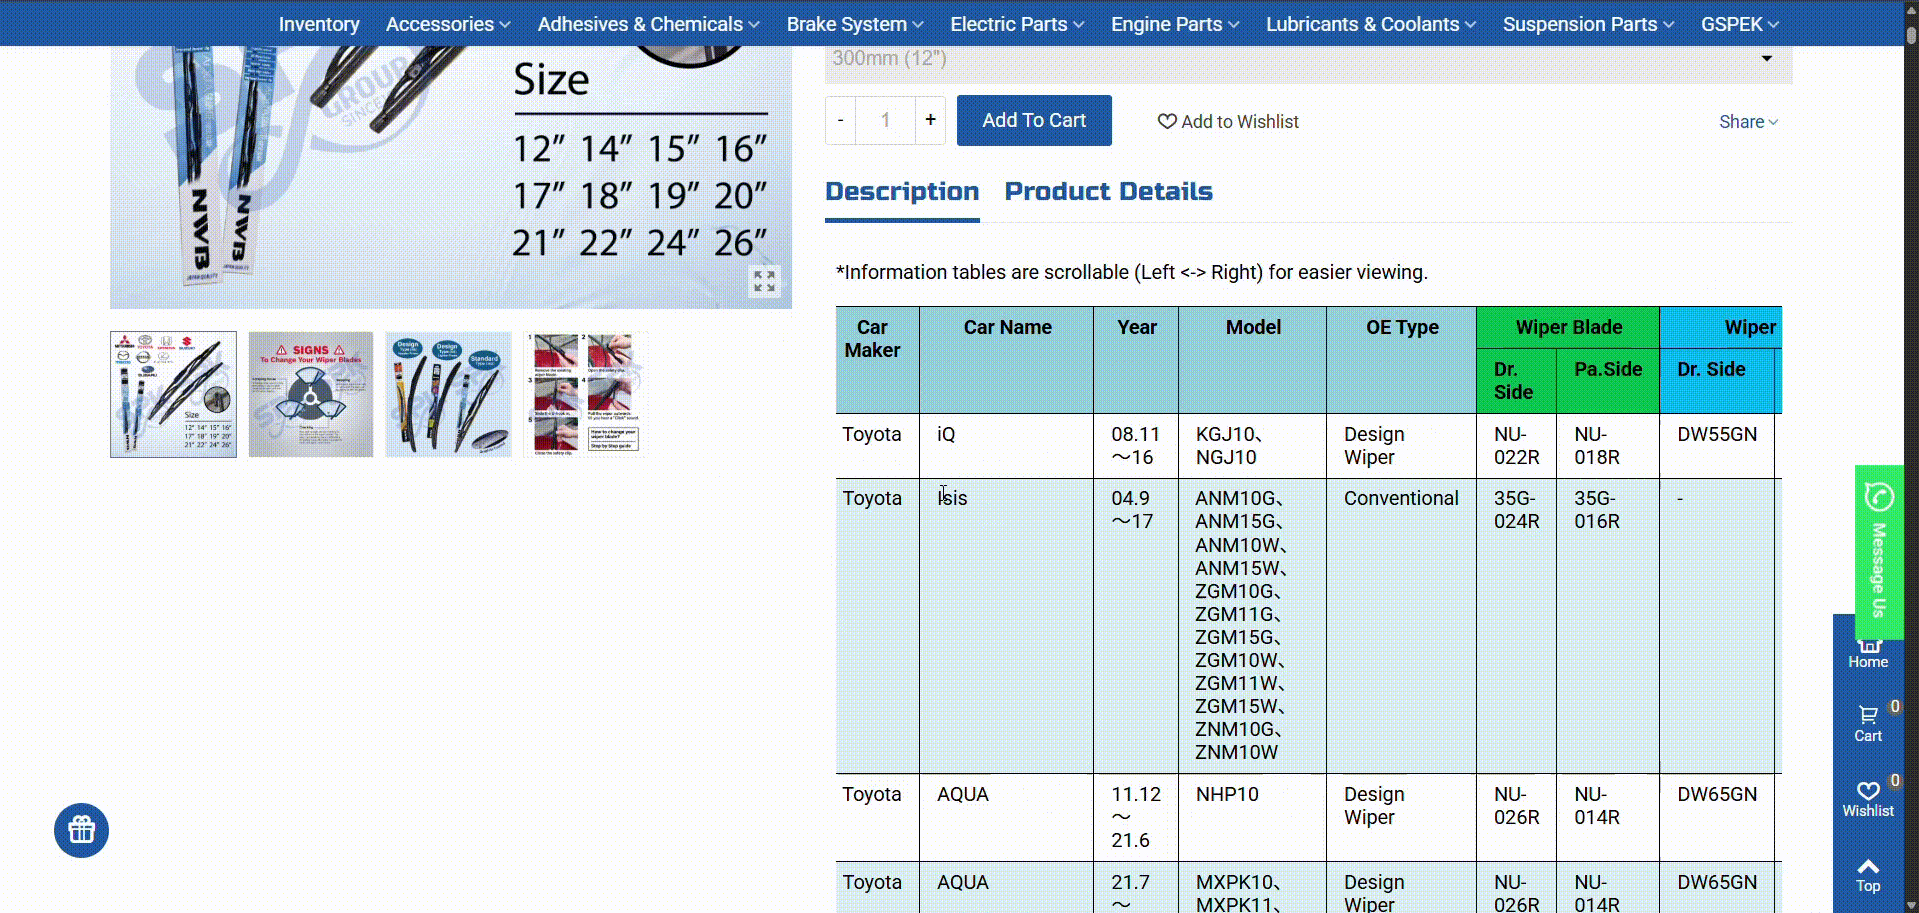Expand the Adhesives & Chemicals menu
This screenshot has width=1919, height=913.
point(648,24)
